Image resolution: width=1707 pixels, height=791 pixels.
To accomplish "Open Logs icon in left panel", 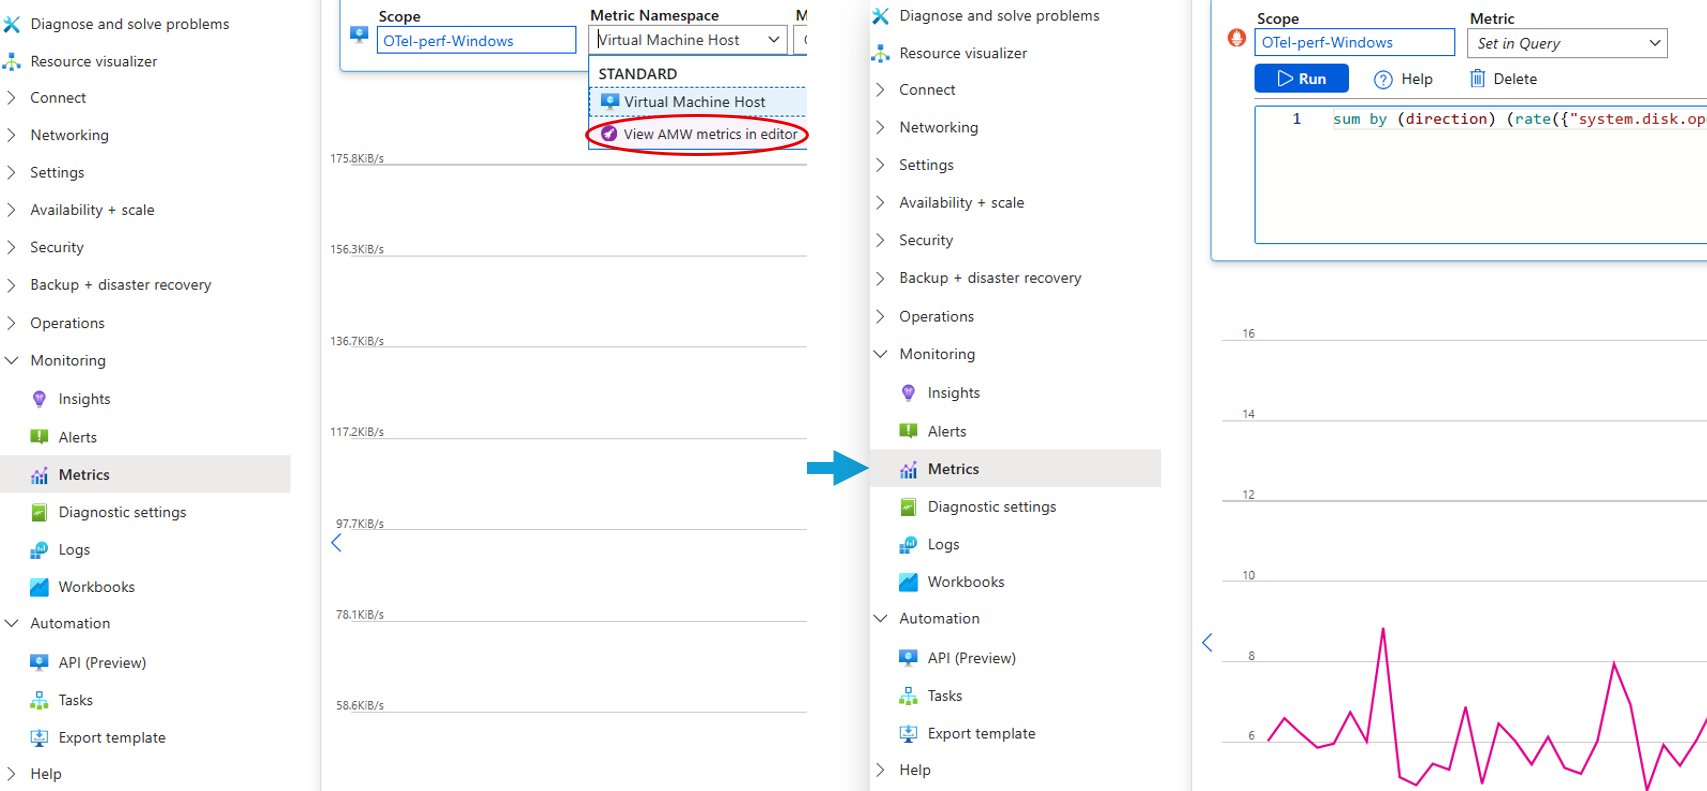I will [39, 550].
